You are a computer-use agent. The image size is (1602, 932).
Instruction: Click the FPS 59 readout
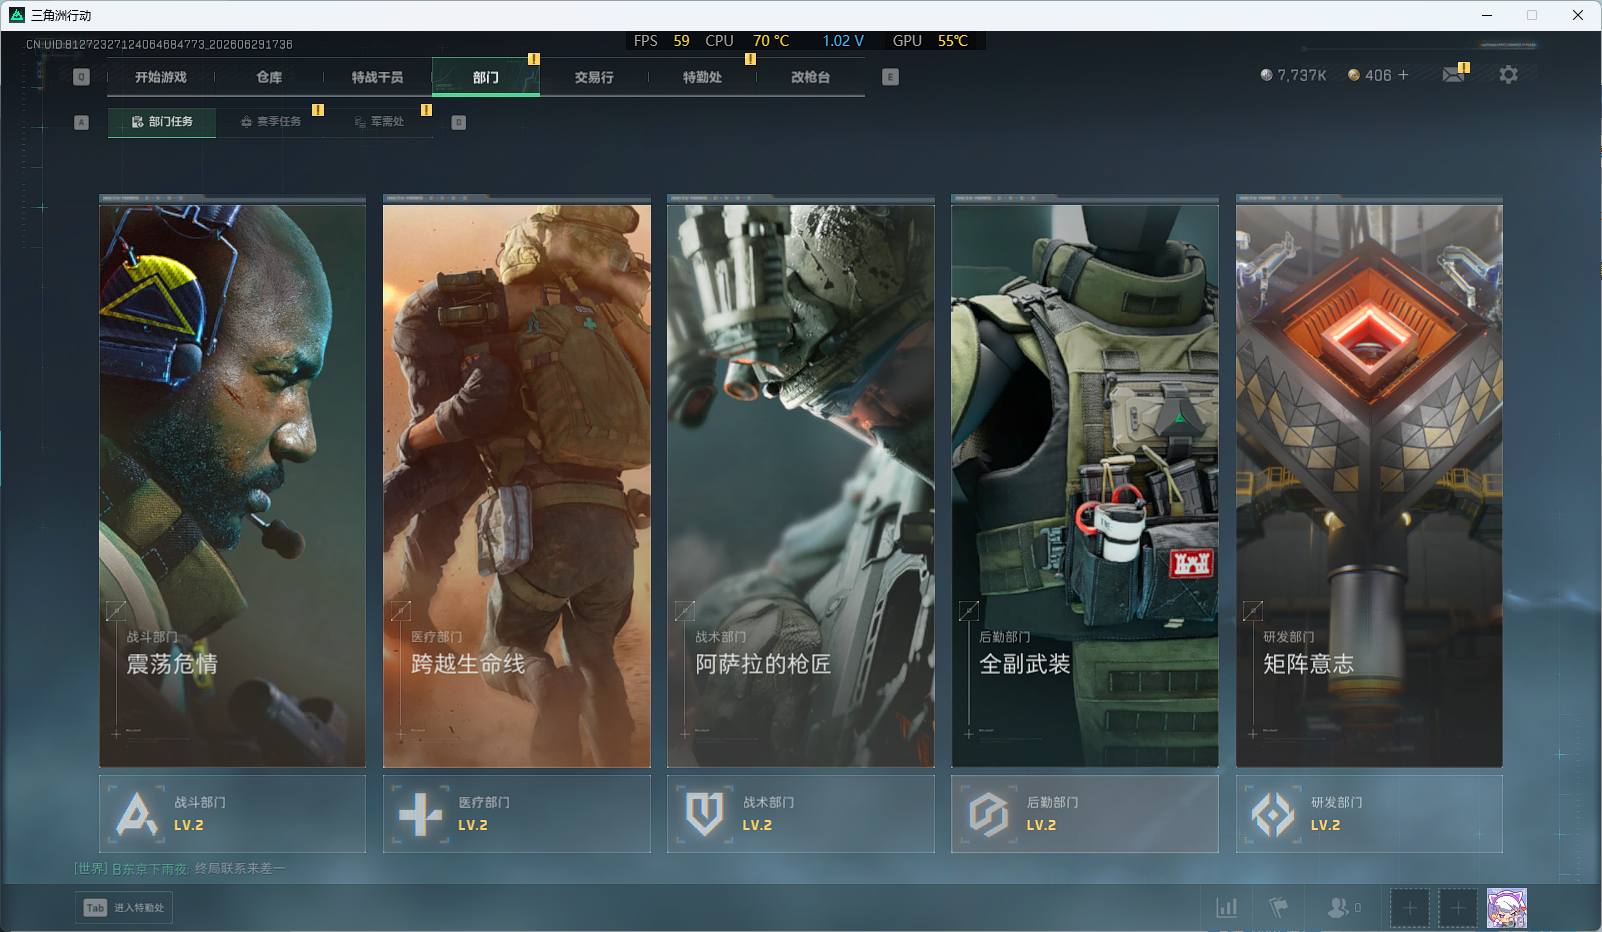click(x=661, y=41)
